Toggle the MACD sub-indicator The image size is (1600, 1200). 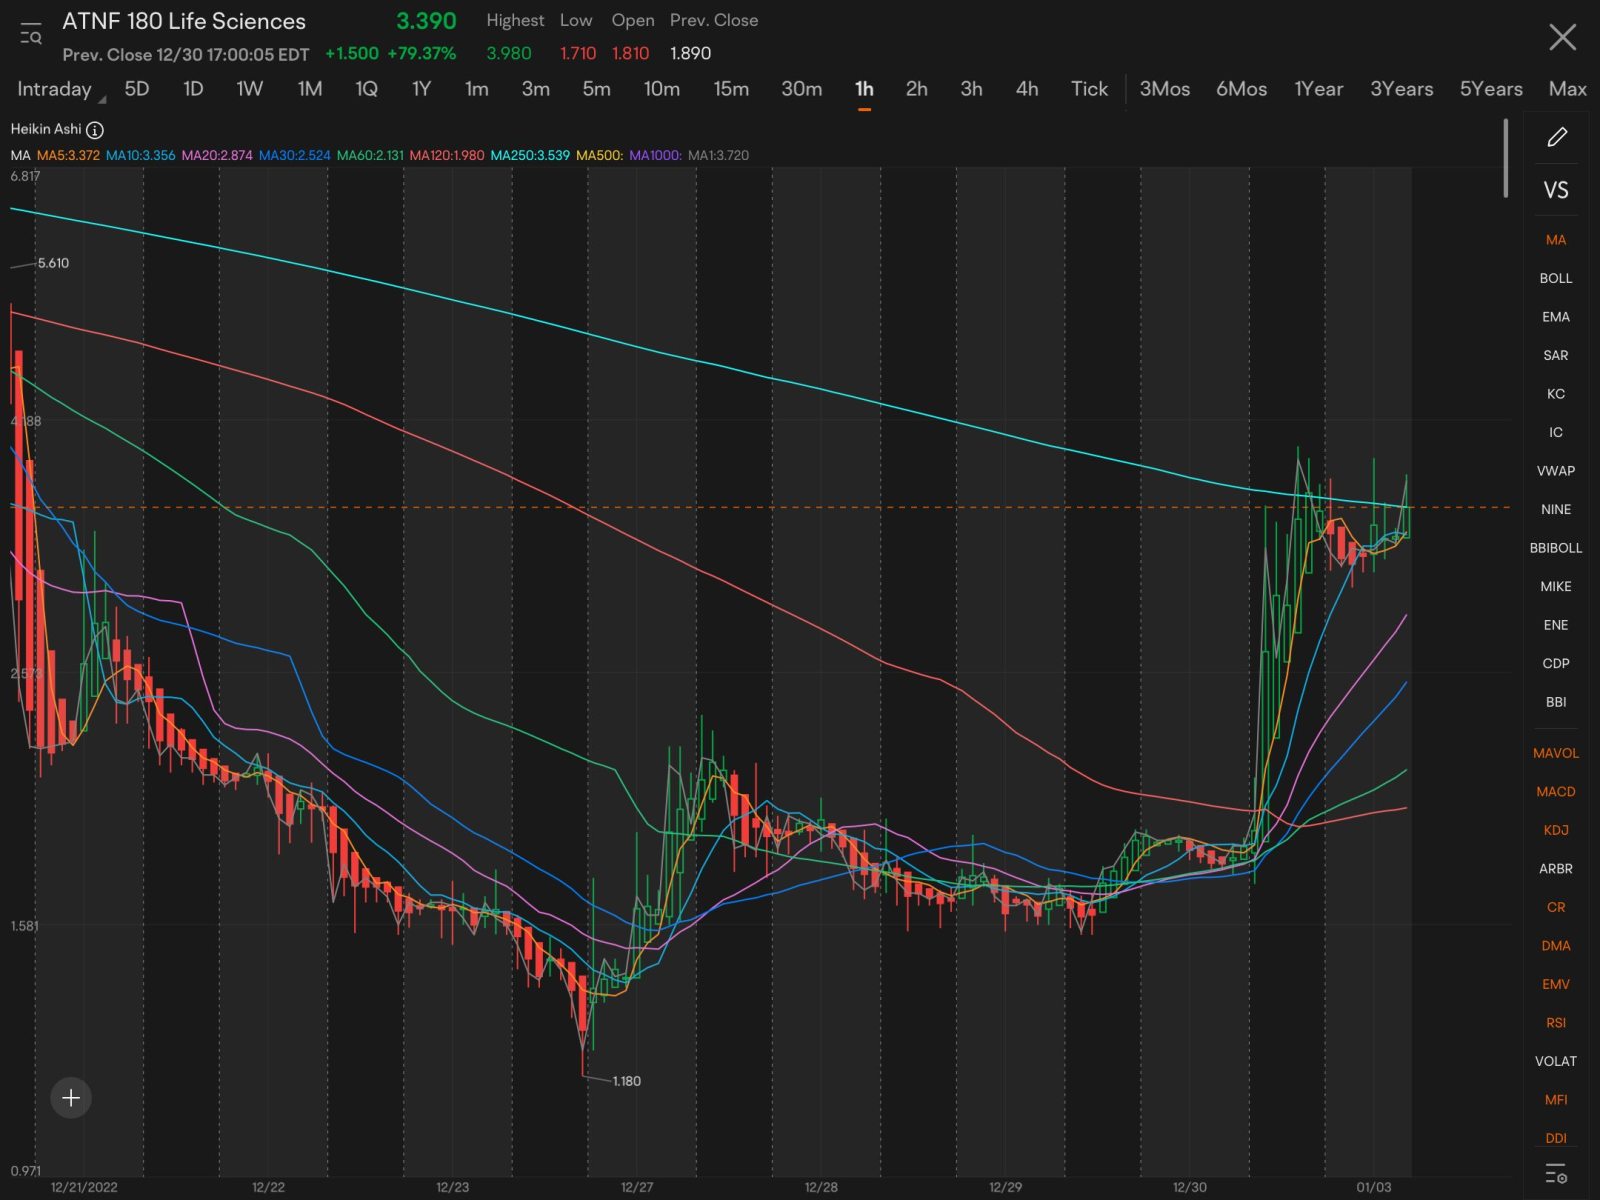pyautogui.click(x=1556, y=792)
